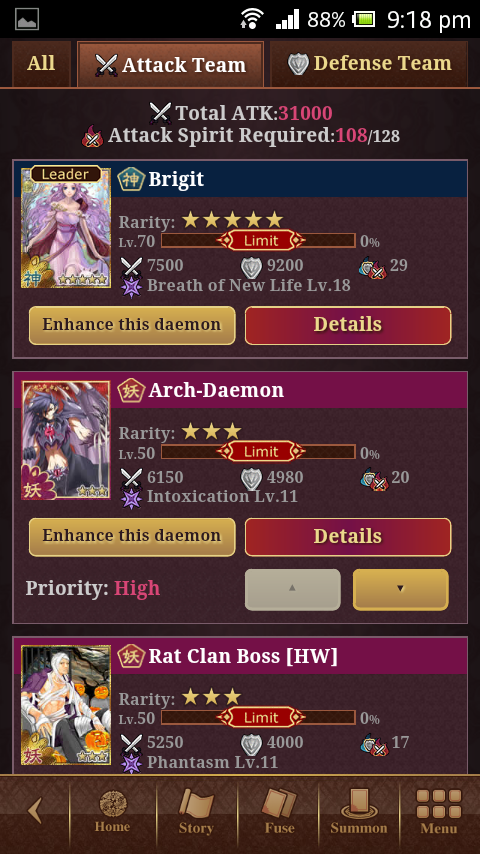The width and height of the screenshot is (480, 854).
Task: Tap the Attack Spirit flame icon
Action: (x=93, y=136)
